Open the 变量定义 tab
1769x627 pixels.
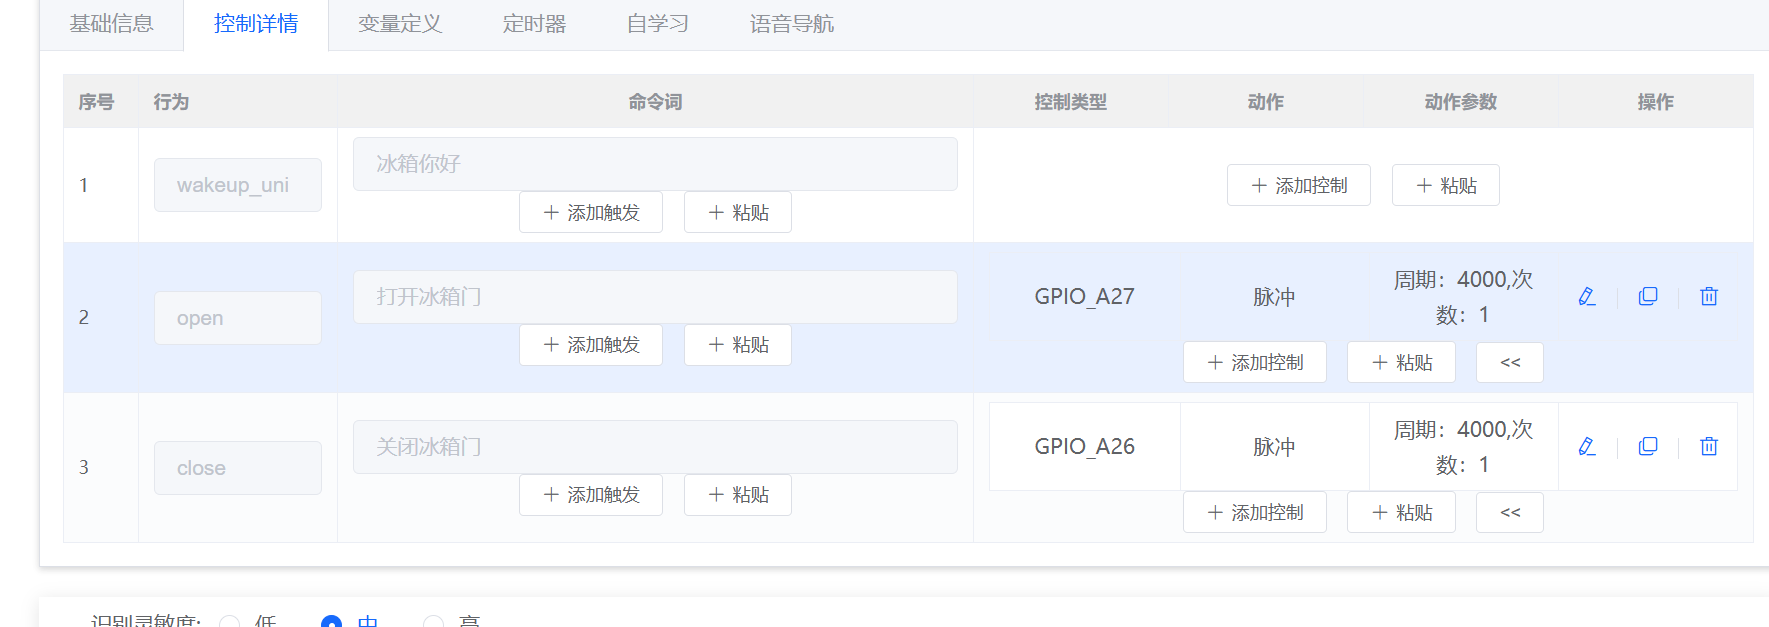click(x=400, y=24)
